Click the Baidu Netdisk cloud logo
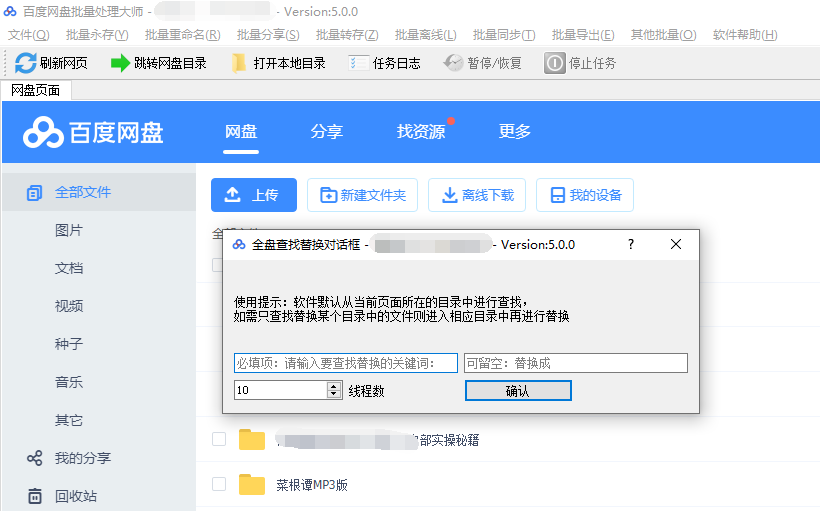This screenshot has width=820, height=511. coord(43,132)
